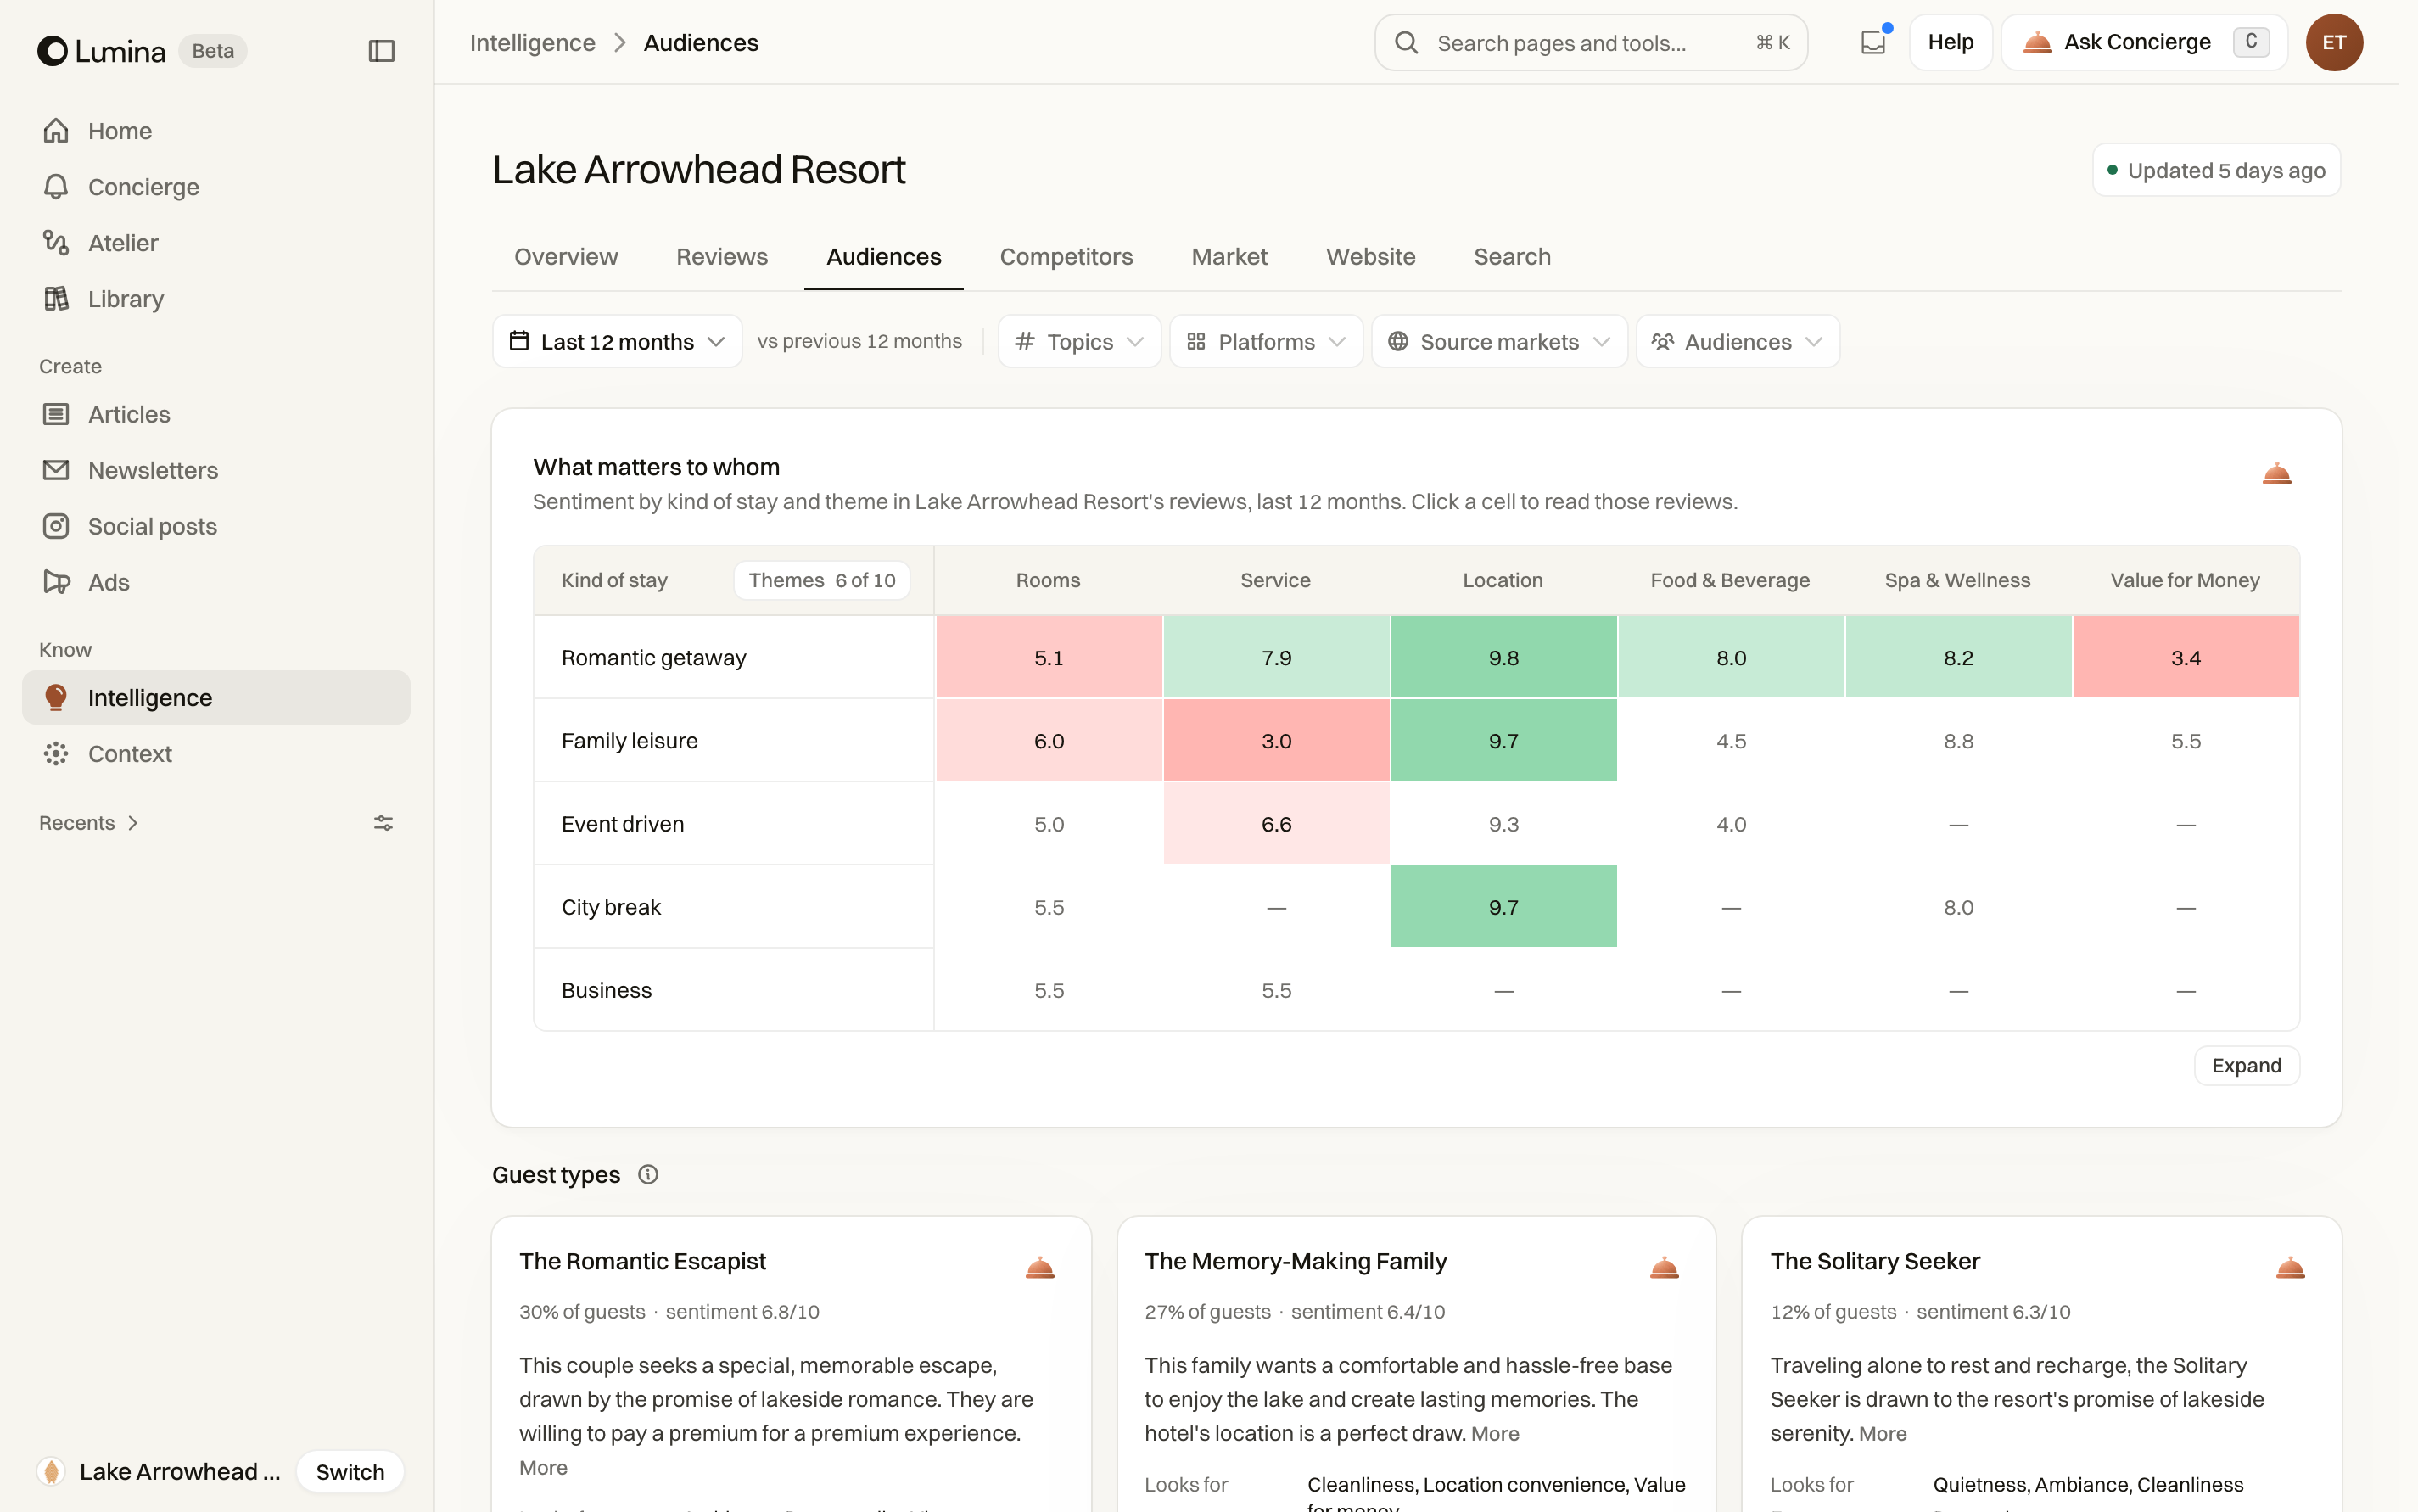Switch to the Market tab
This screenshot has height=1512, width=2418.
click(1229, 257)
